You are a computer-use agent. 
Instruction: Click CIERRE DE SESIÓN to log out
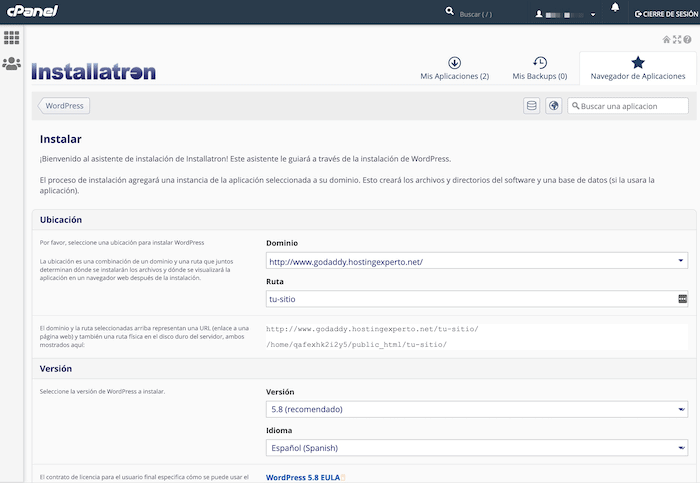click(666, 14)
